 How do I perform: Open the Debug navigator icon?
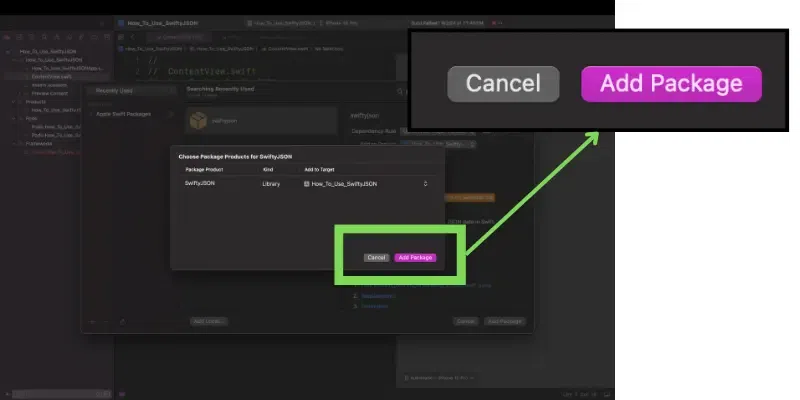tap(82, 37)
